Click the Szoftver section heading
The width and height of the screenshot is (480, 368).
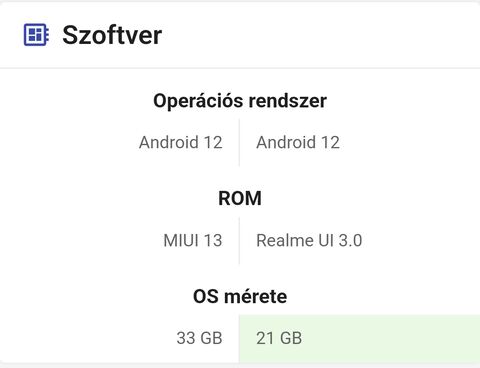112,35
